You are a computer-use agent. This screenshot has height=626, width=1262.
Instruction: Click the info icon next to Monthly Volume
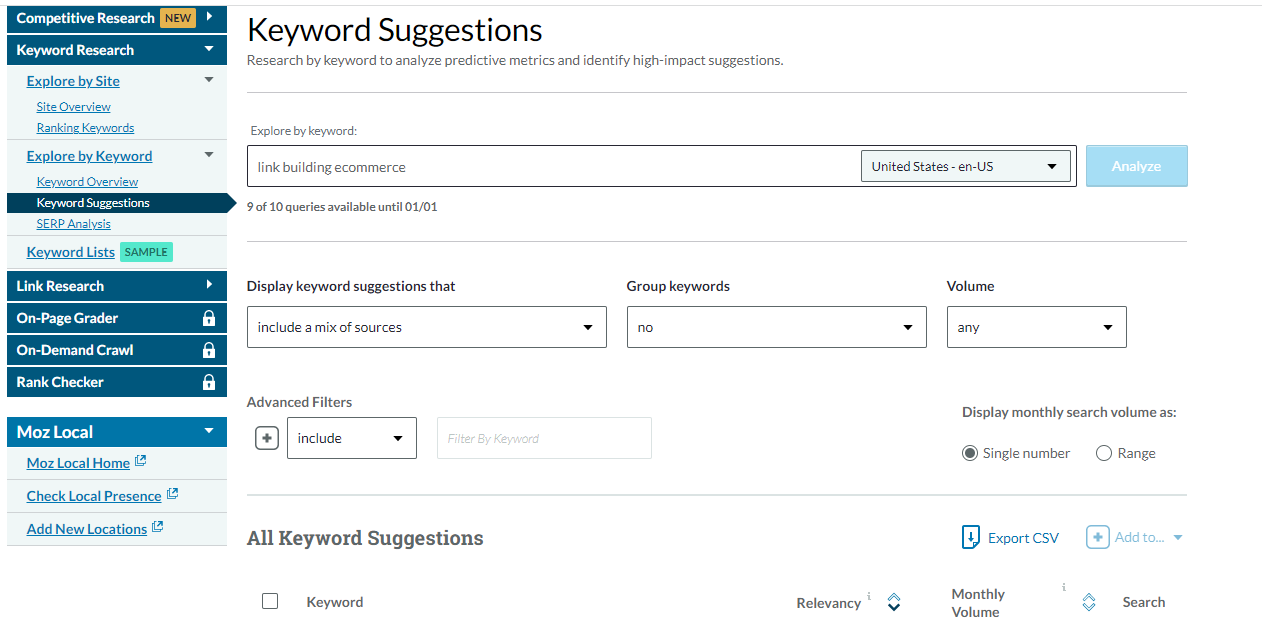(1064, 587)
